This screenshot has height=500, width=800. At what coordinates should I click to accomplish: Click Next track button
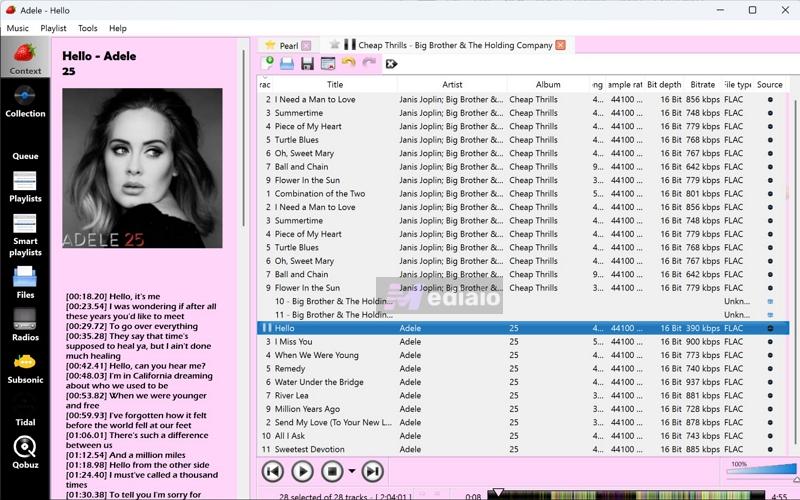click(372, 471)
